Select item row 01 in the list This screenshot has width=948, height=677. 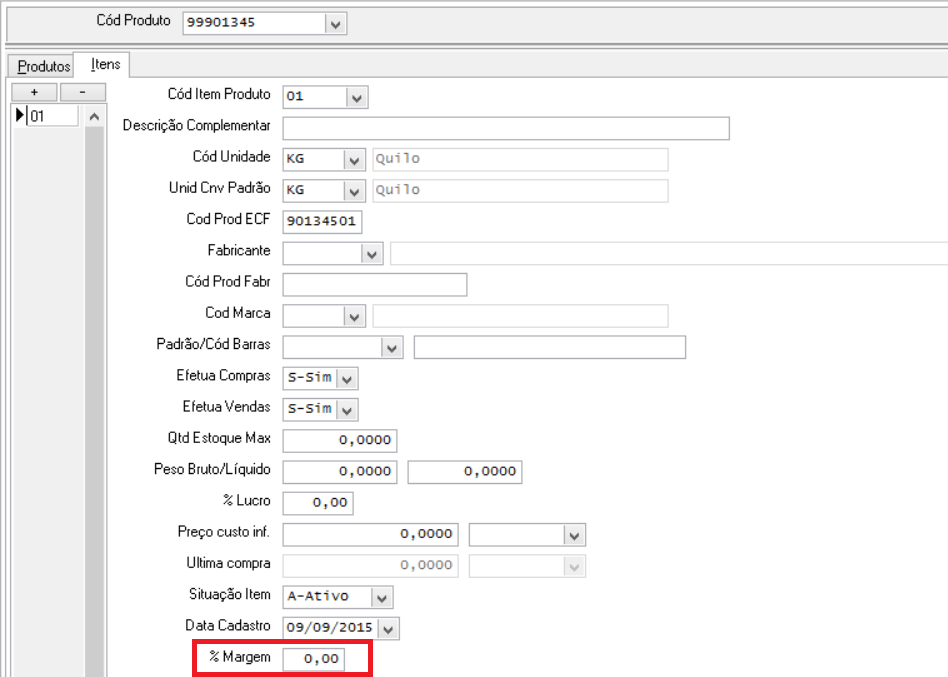(52, 116)
